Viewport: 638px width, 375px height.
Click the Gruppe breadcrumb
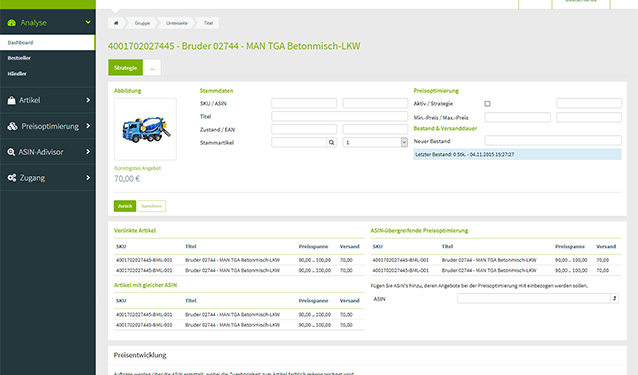[x=142, y=23]
